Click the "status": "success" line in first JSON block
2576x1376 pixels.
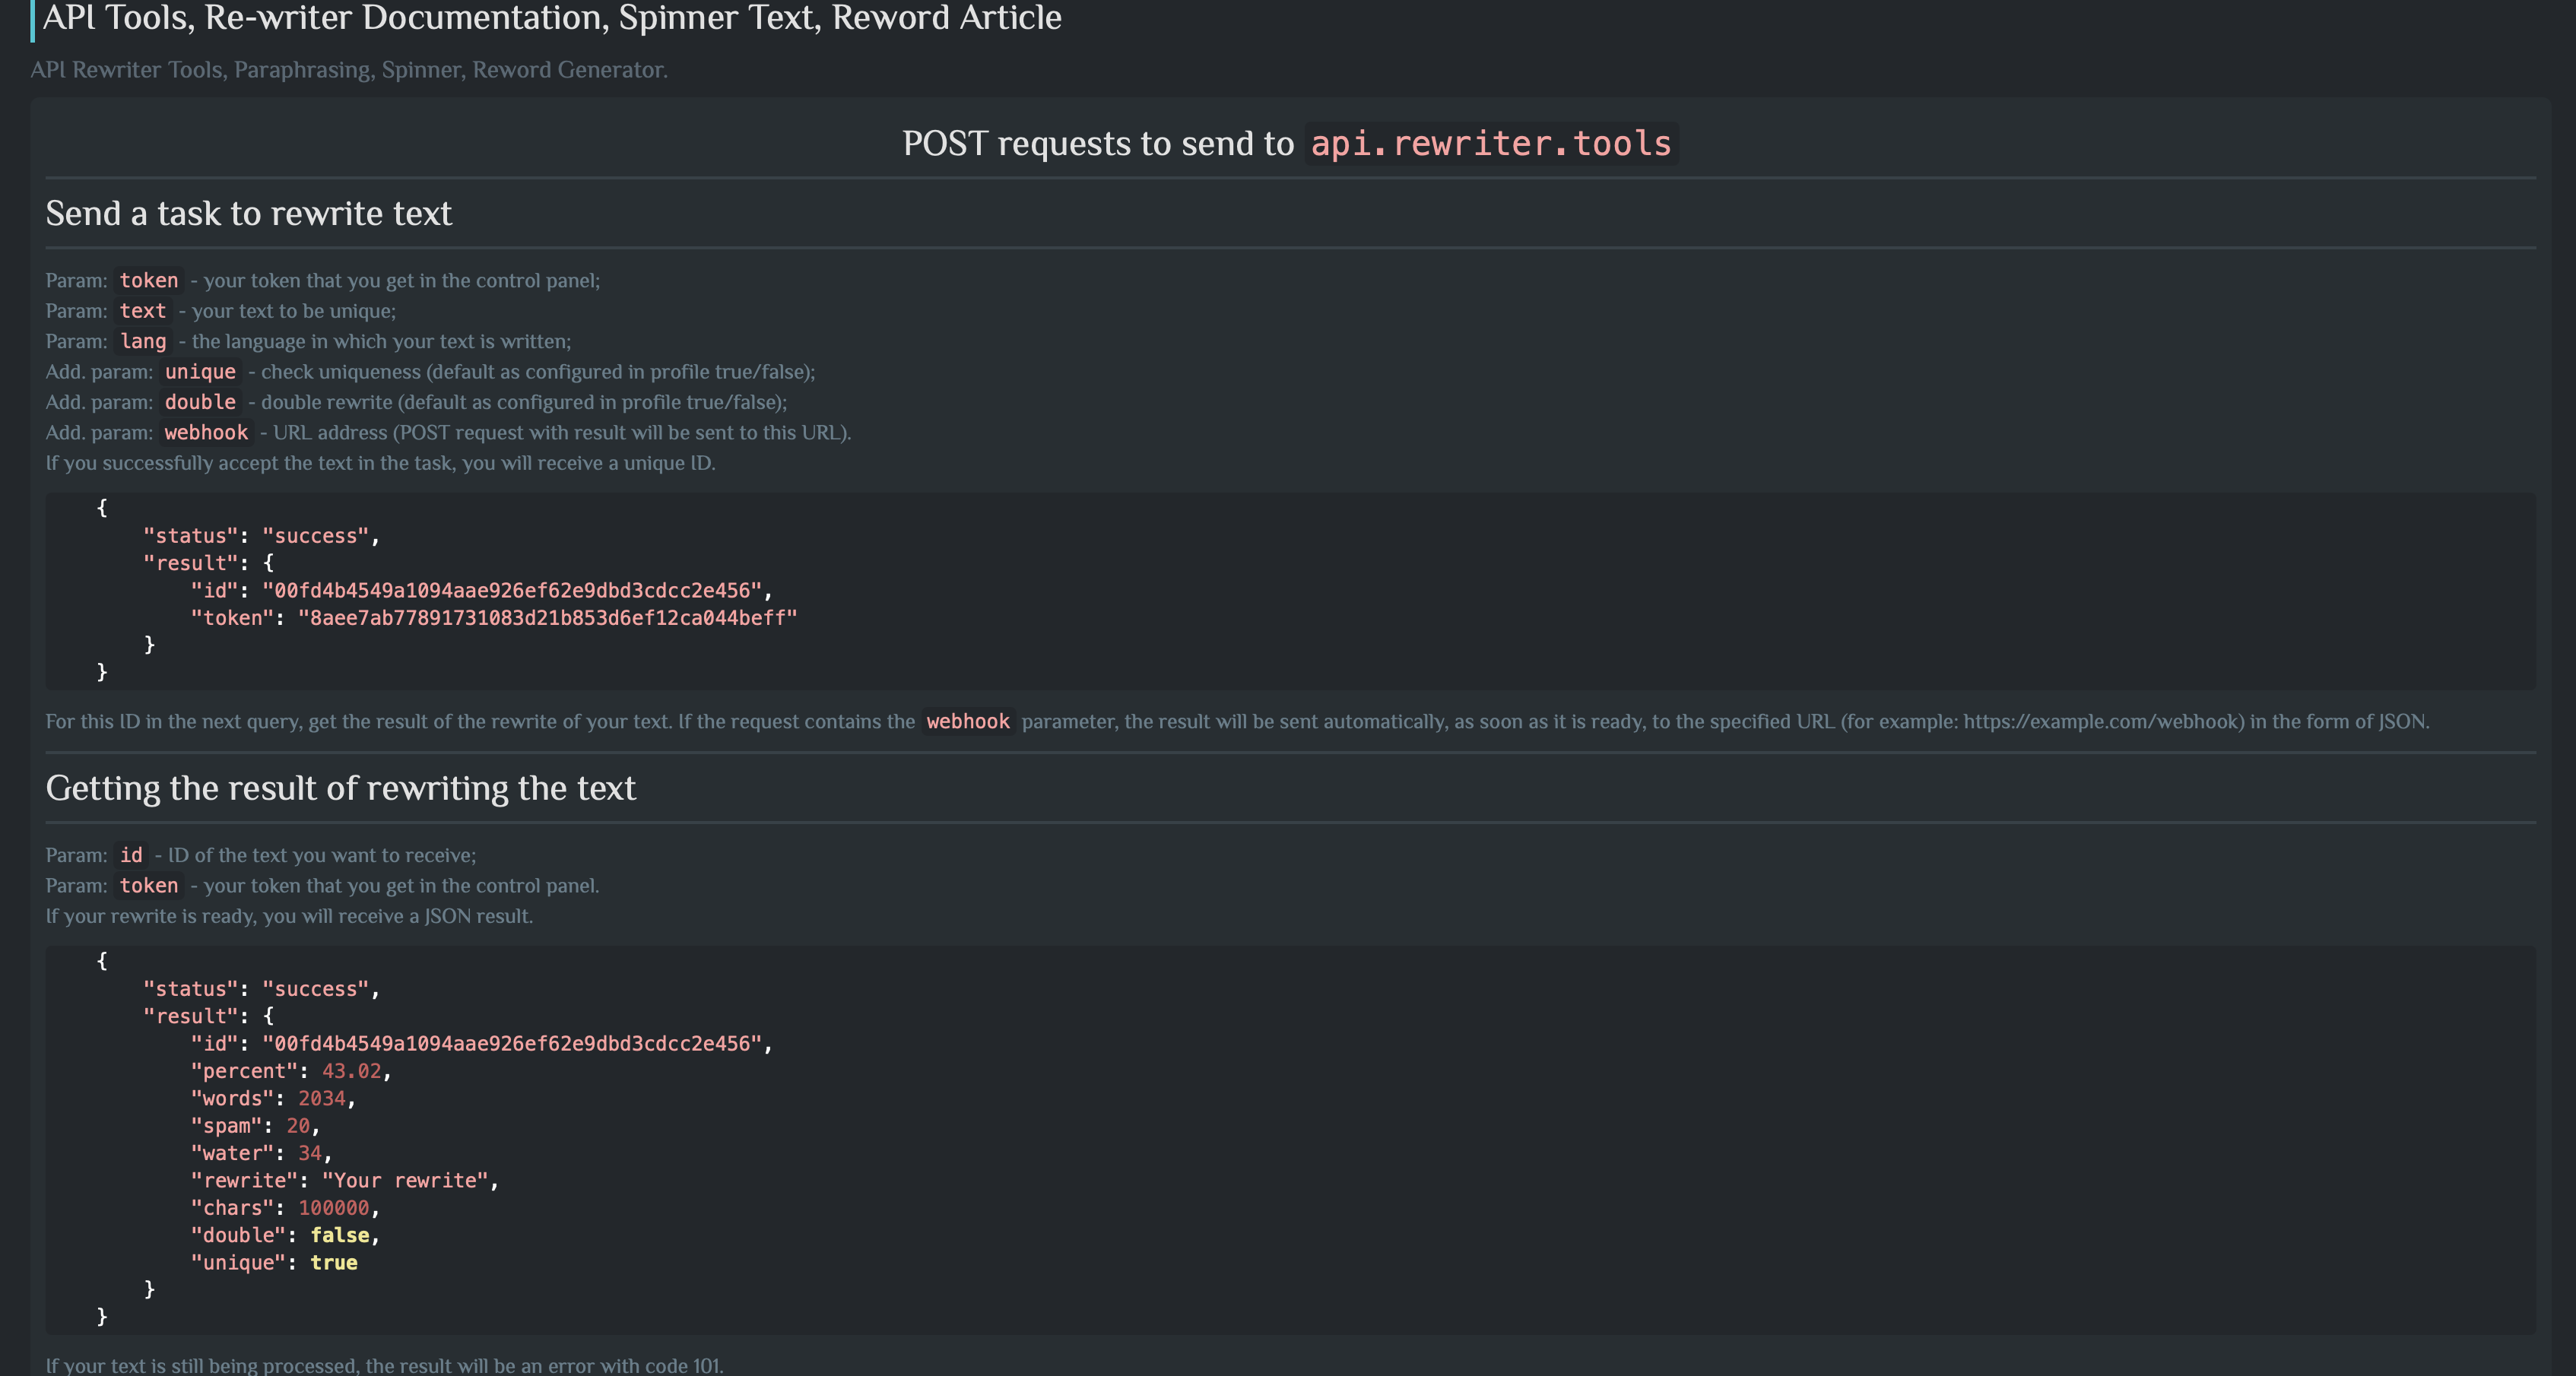point(261,536)
